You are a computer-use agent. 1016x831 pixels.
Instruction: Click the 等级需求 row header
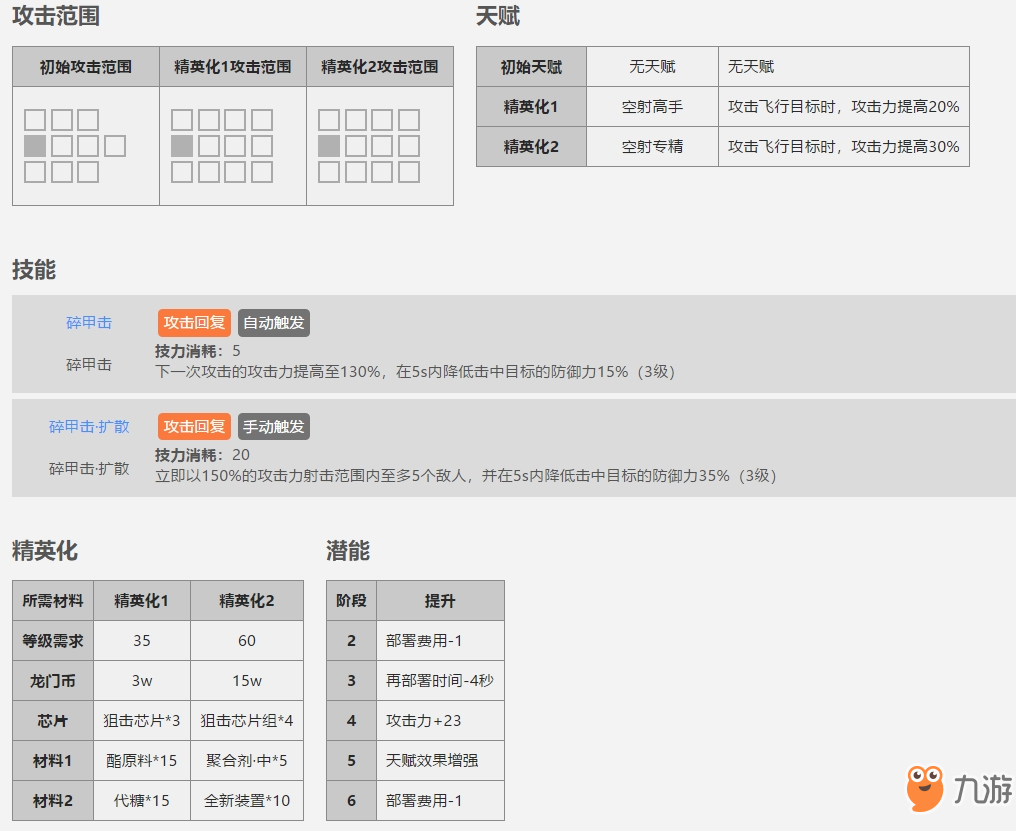point(53,641)
